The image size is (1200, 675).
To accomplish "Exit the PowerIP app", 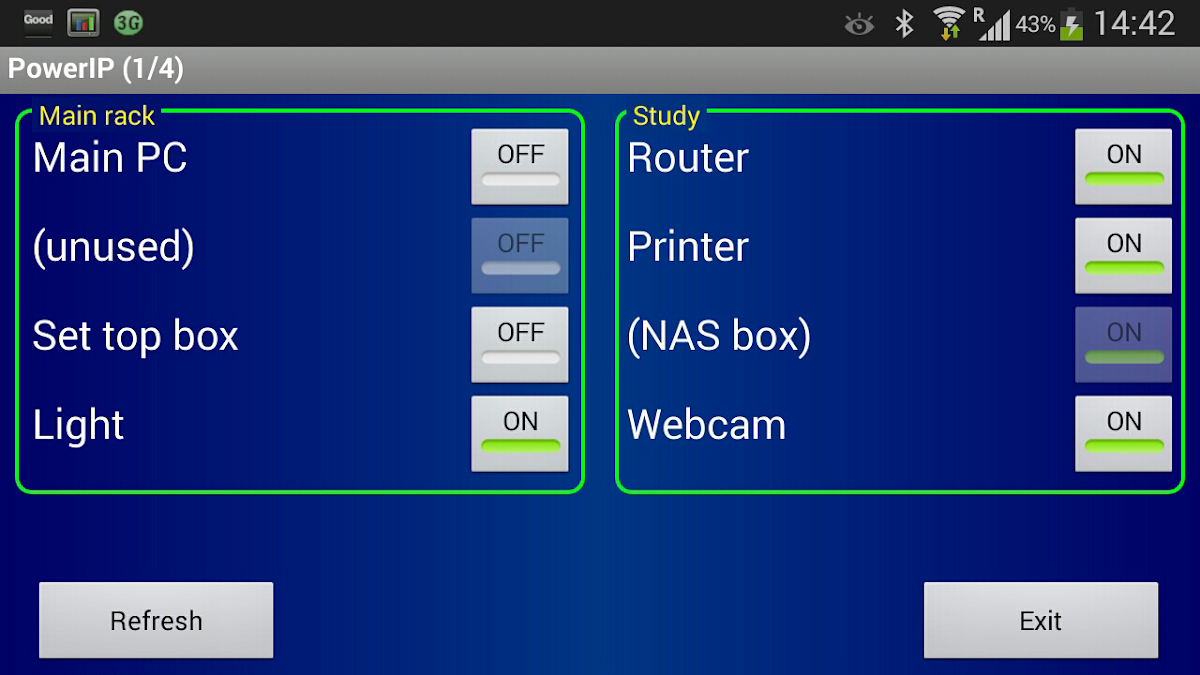I will pyautogui.click(x=1040, y=620).
